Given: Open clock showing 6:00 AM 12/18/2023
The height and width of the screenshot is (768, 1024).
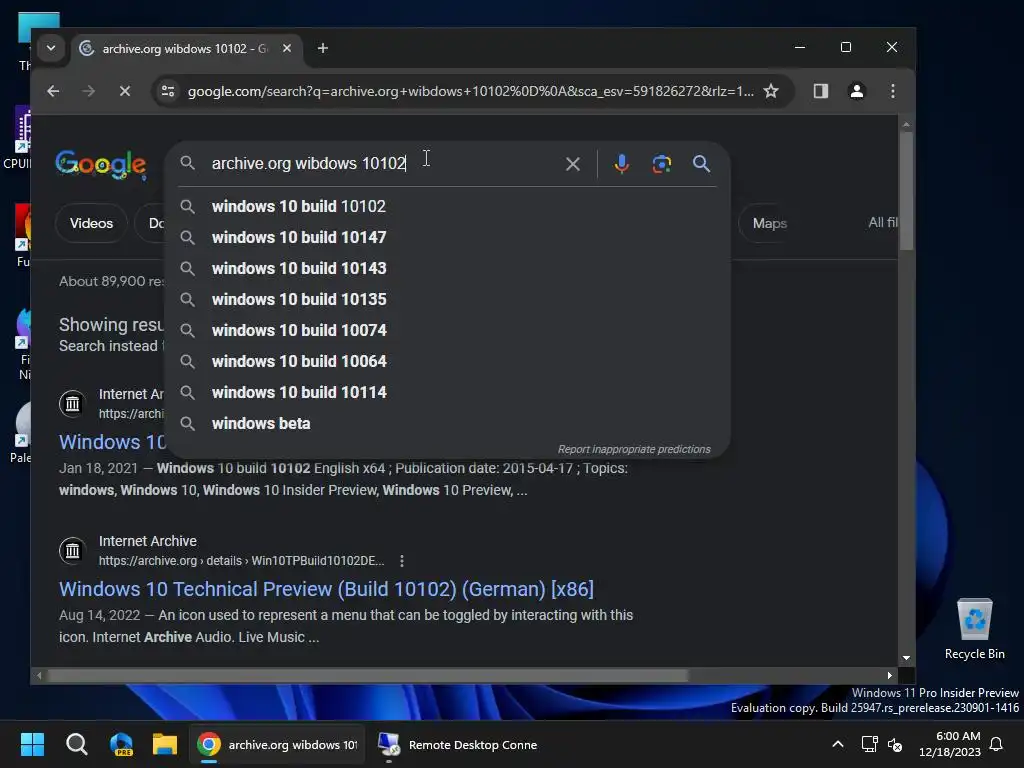Looking at the screenshot, I should click(950, 744).
